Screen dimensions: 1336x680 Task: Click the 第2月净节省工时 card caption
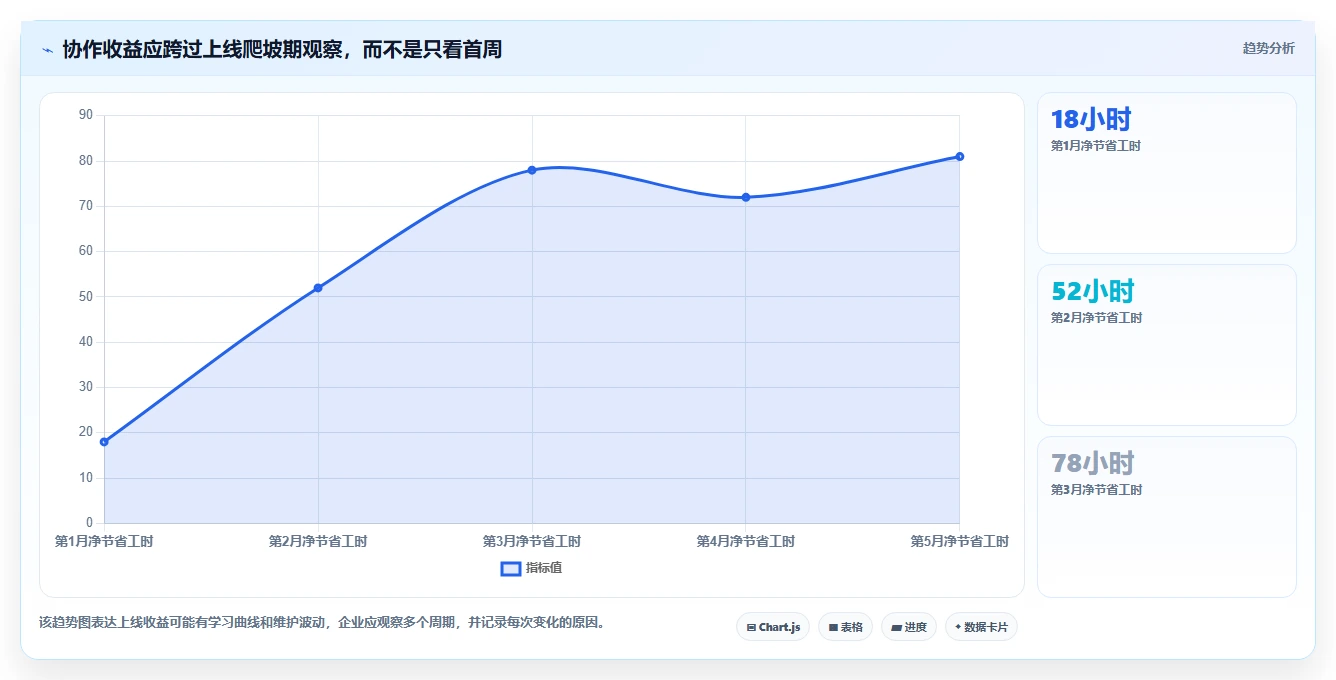click(x=1096, y=318)
